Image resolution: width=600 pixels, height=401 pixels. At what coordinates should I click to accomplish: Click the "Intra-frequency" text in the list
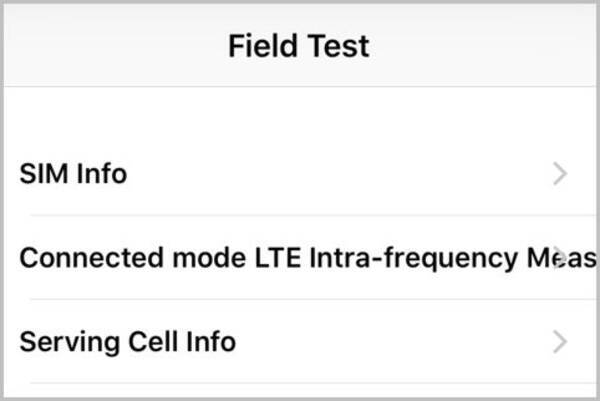pos(414,258)
